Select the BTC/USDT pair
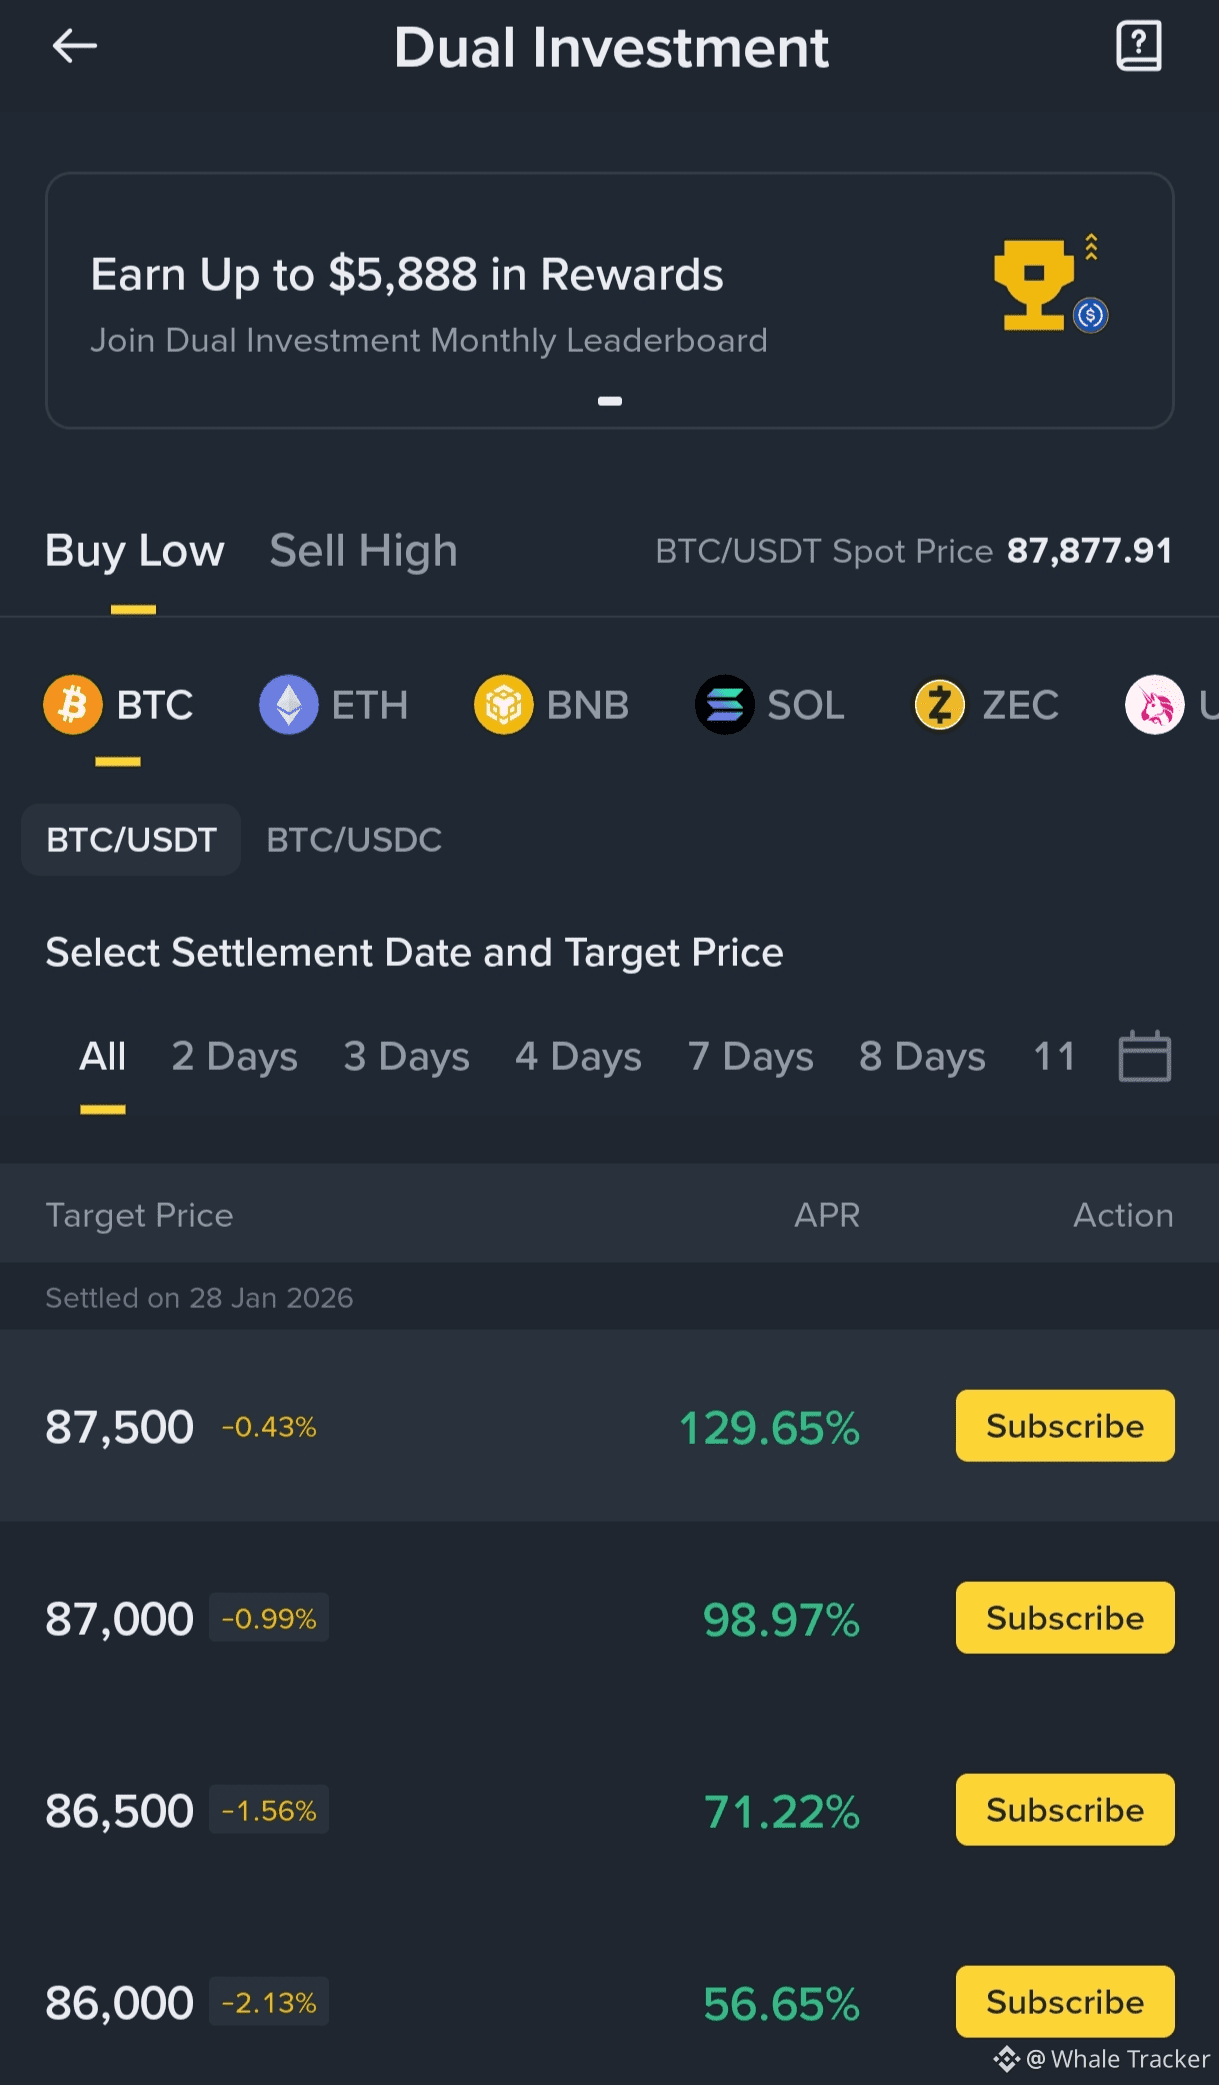The height and width of the screenshot is (2085, 1219). click(131, 840)
